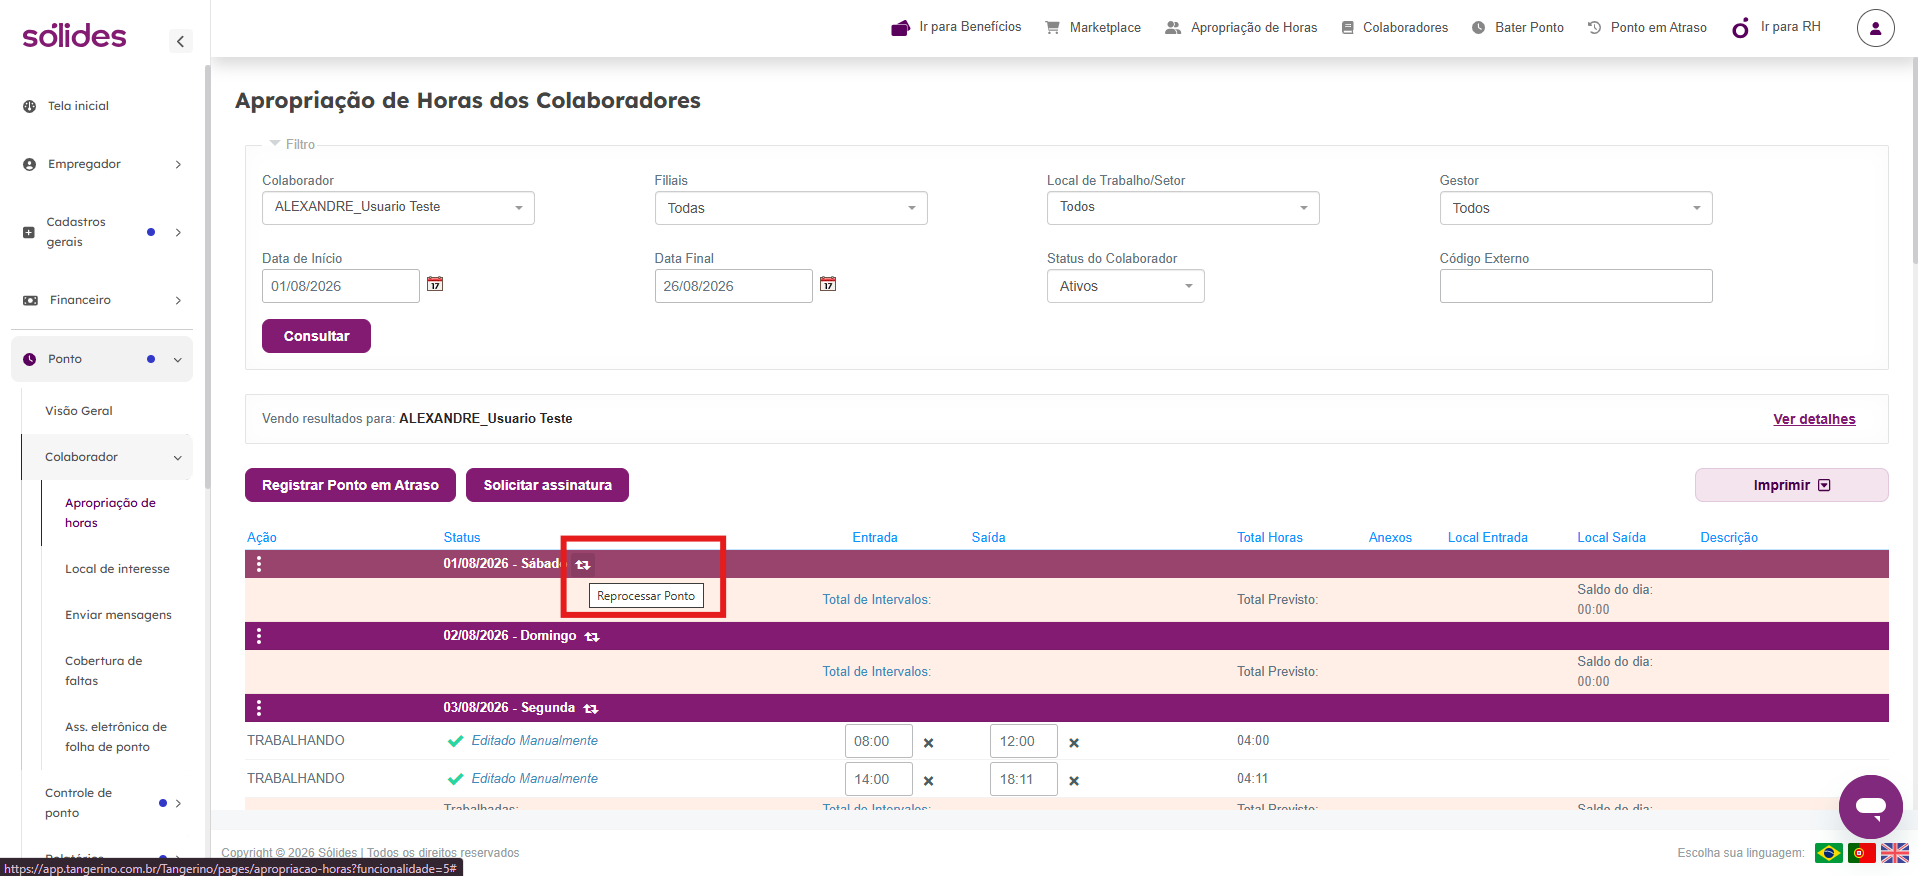Open the Marketplace cart icon
Screen dimensions: 1918x876
1052,27
